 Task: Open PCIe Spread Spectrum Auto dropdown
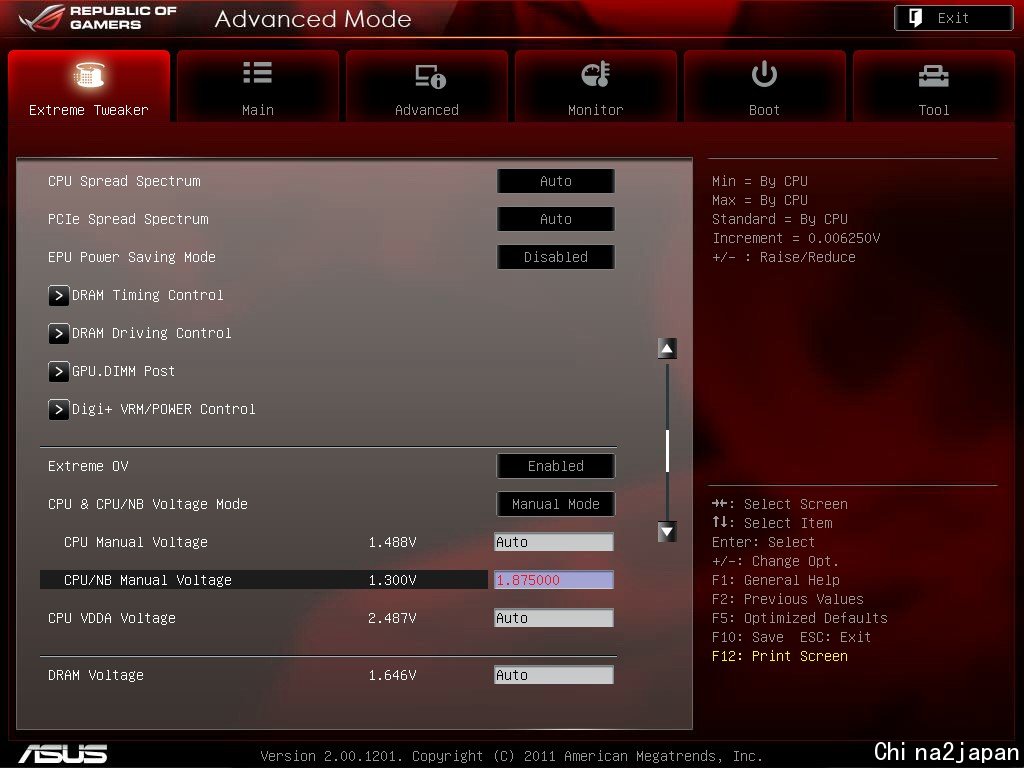pyautogui.click(x=556, y=219)
